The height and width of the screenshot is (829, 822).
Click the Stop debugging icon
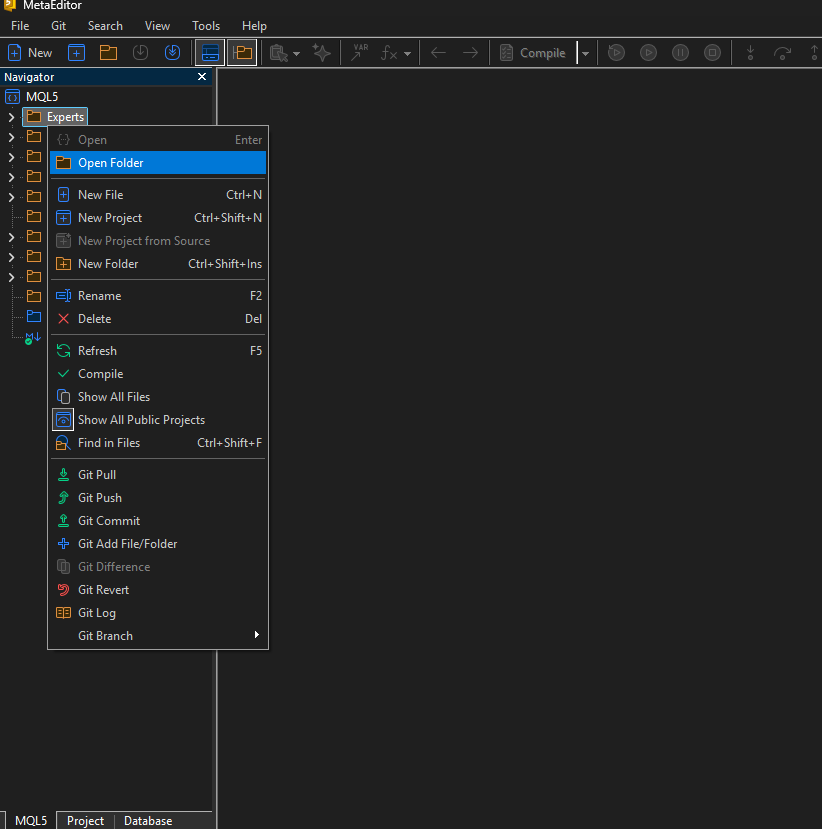[x=712, y=53]
